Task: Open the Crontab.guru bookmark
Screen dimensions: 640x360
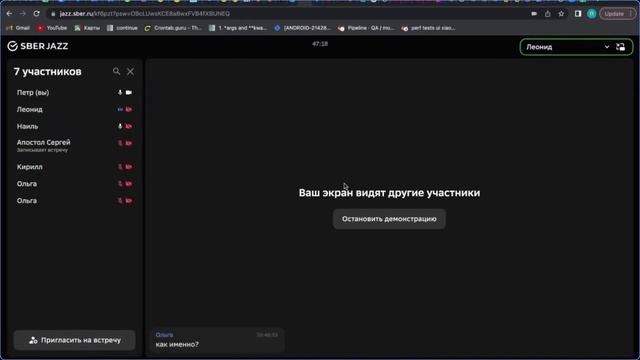Action: pyautogui.click(x=173, y=28)
